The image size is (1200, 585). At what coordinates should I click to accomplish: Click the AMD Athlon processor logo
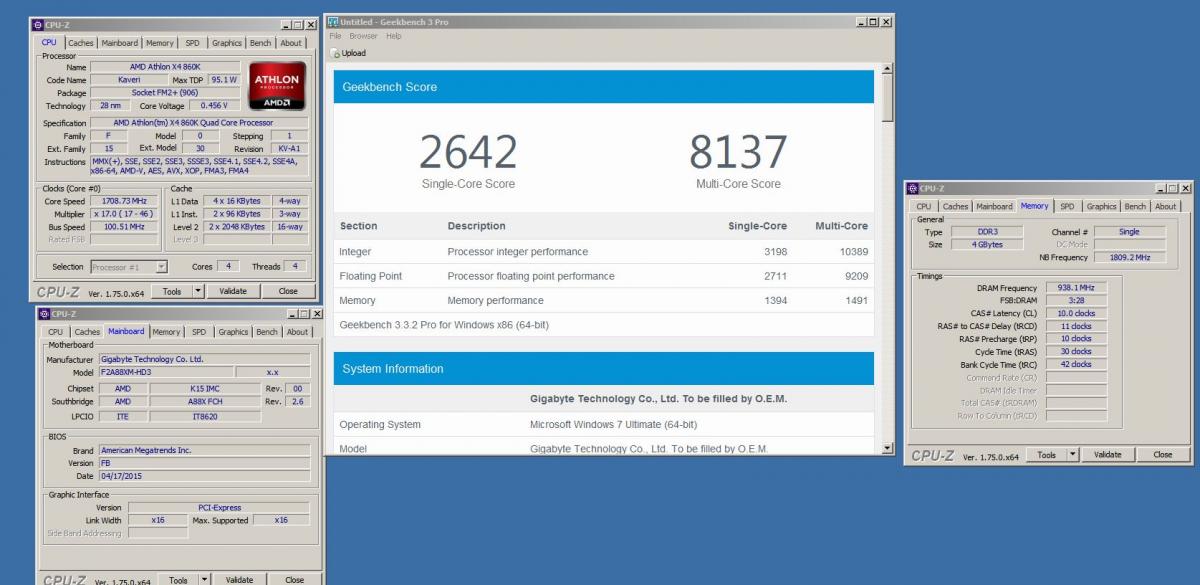[x=277, y=87]
